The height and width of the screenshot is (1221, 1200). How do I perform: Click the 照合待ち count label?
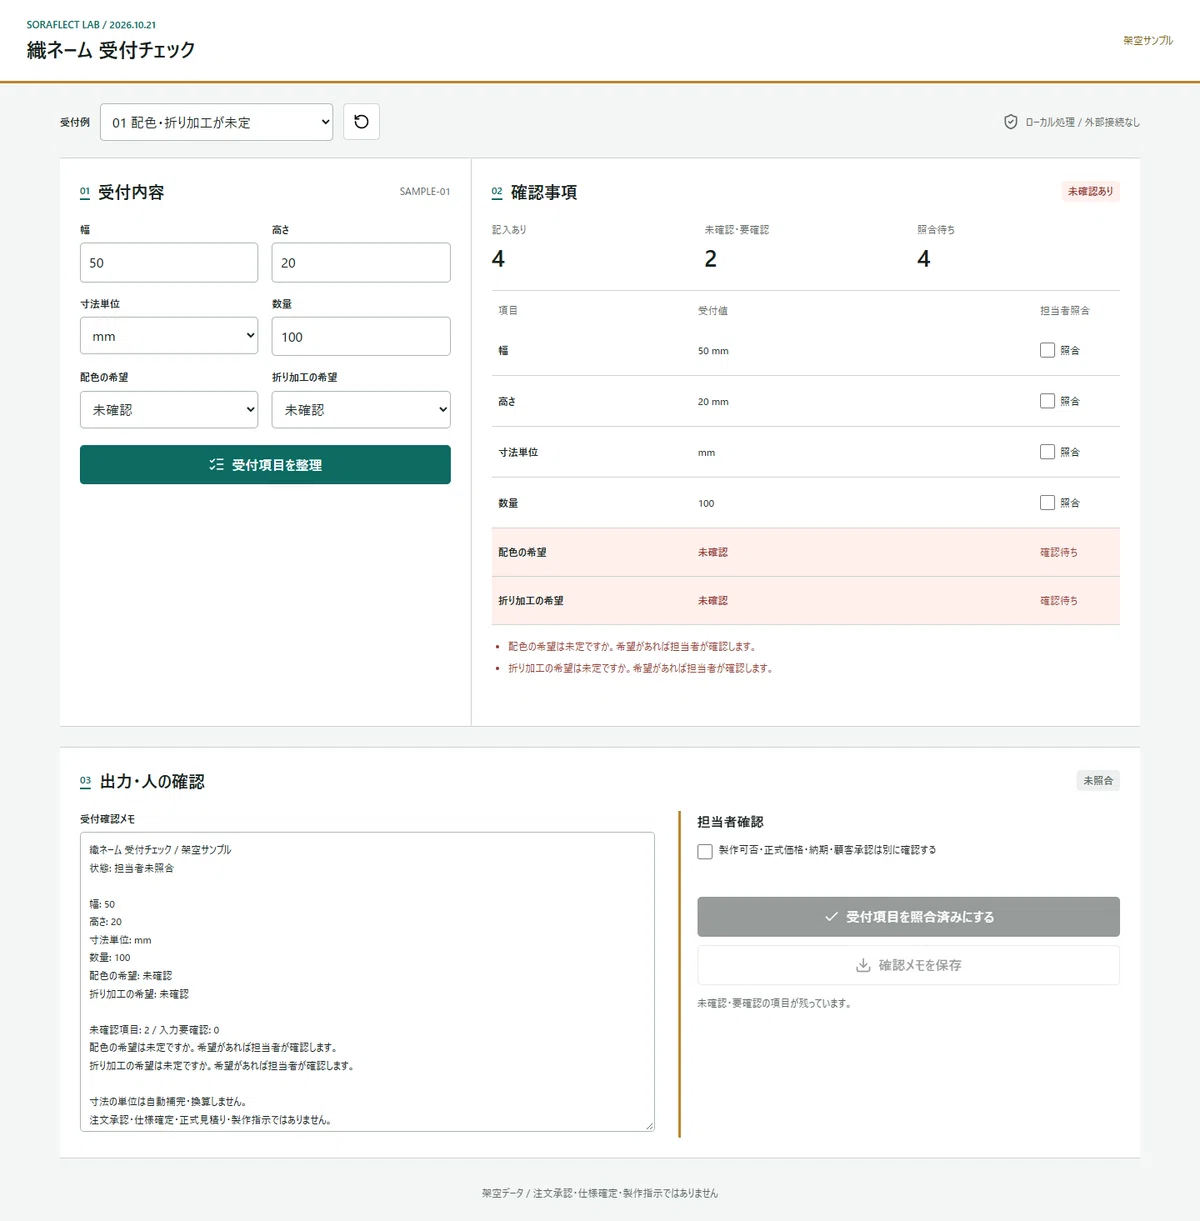[936, 230]
